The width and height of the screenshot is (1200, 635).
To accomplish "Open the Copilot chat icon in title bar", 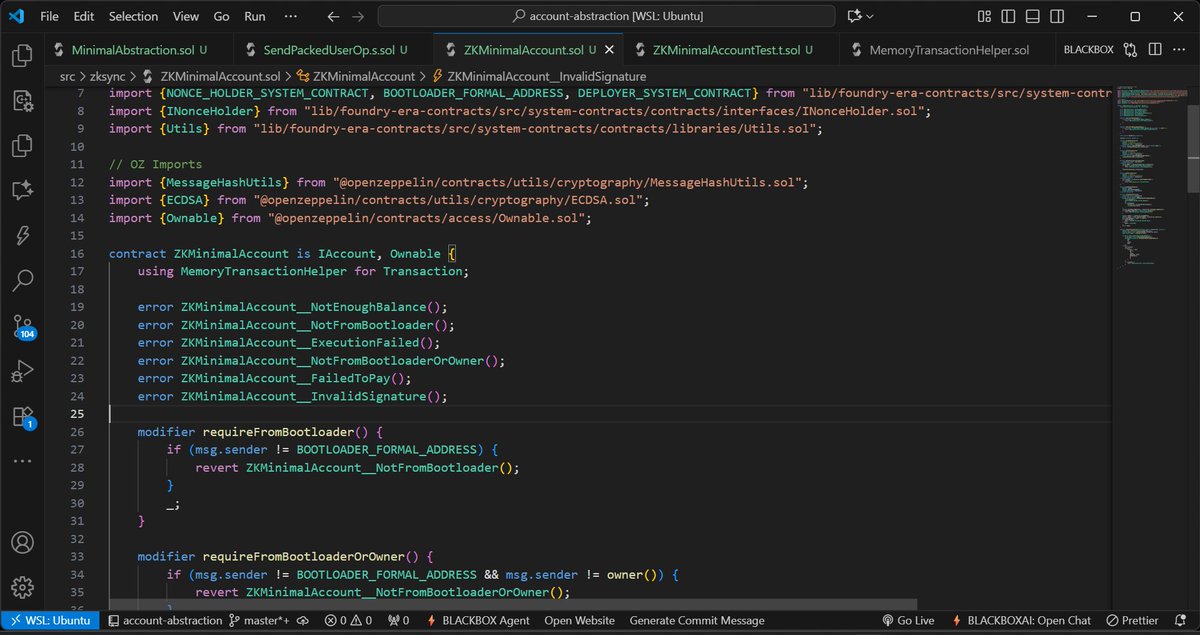I will coord(853,16).
